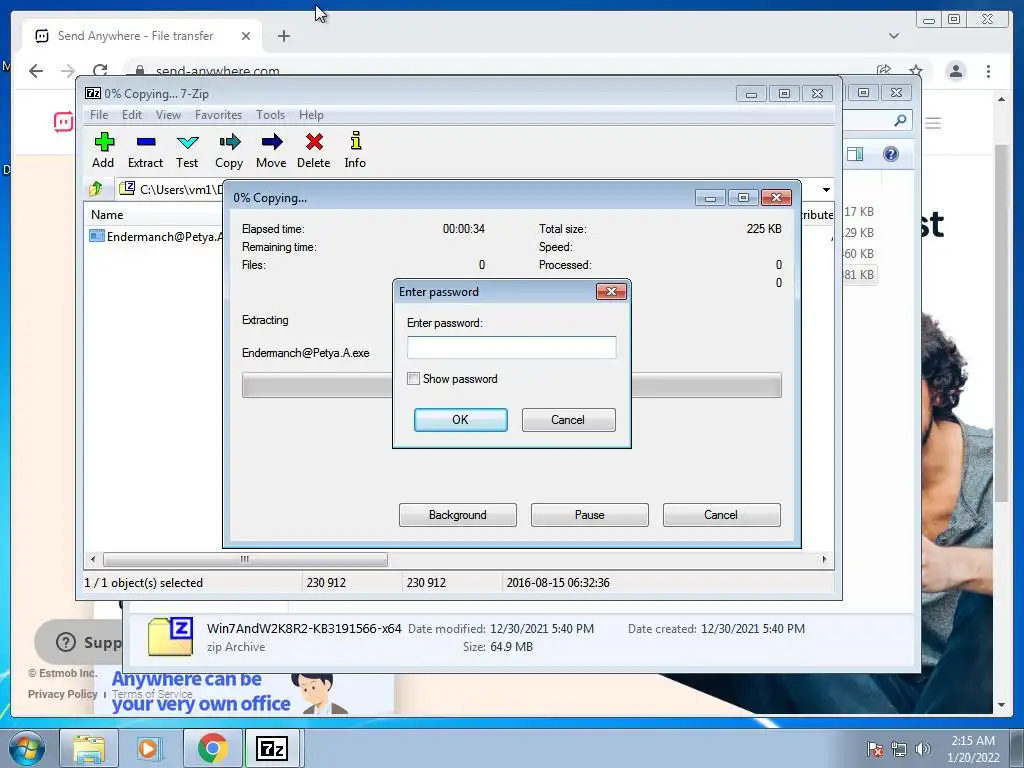1024x768 pixels.
Task: Open the View menu in 7-Zip
Action: coord(168,115)
